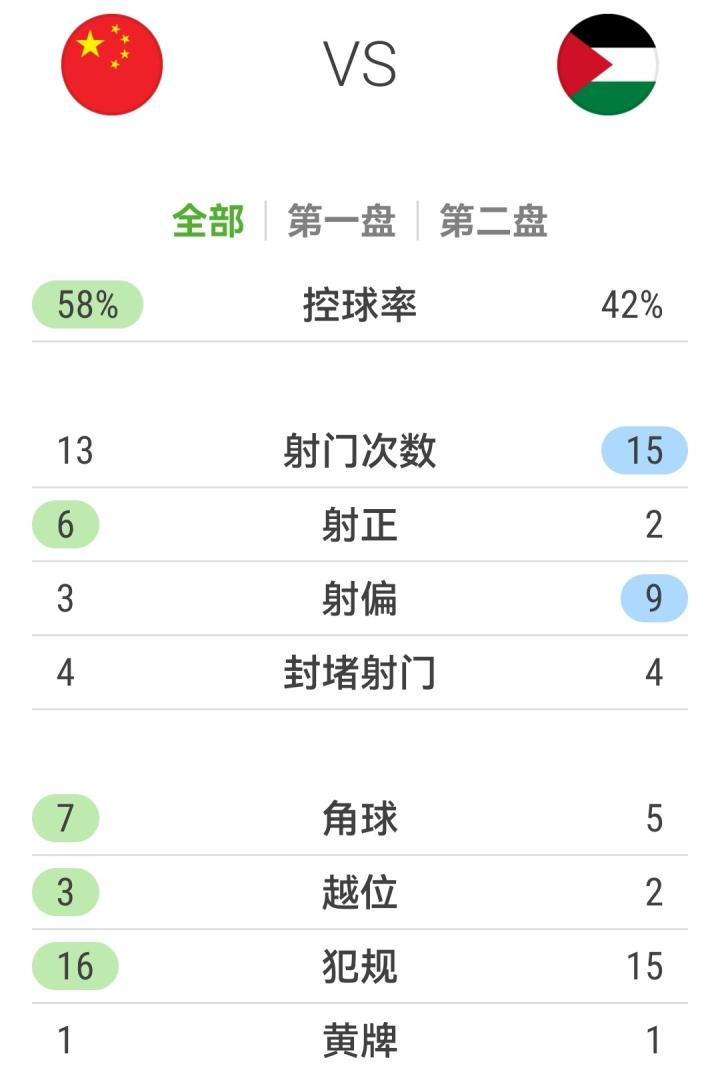Tap the blue 15 shots badge

coord(644,451)
